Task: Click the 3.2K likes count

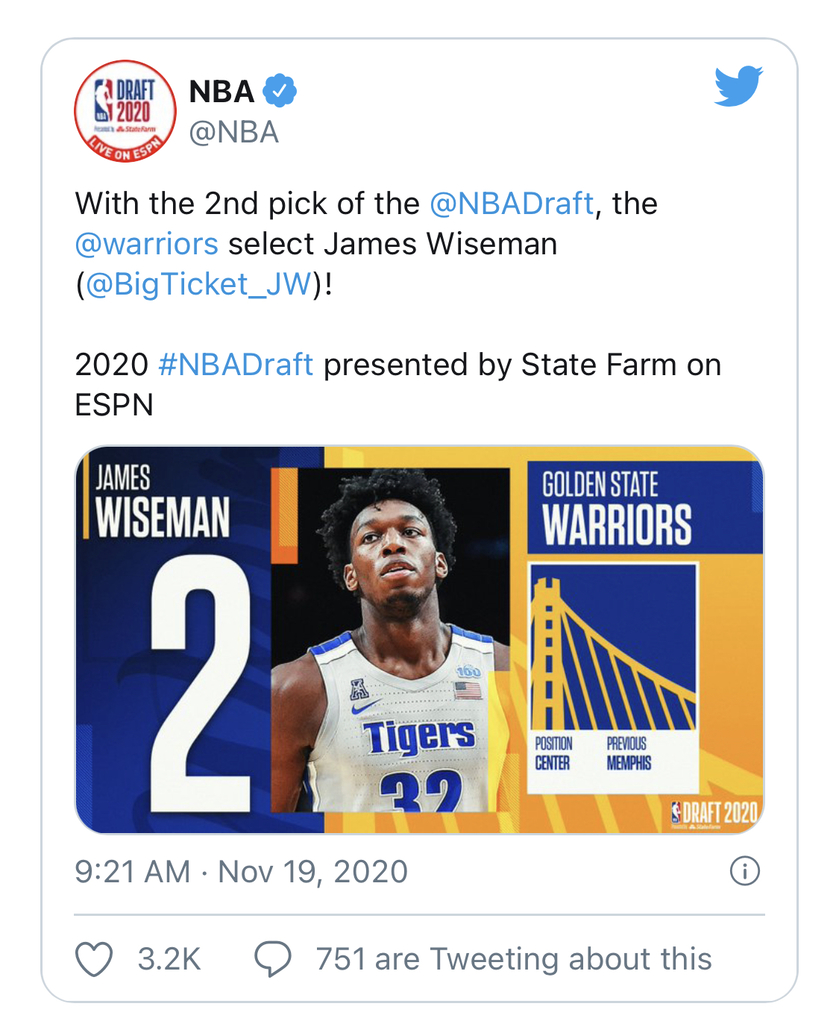Action: [x=169, y=959]
